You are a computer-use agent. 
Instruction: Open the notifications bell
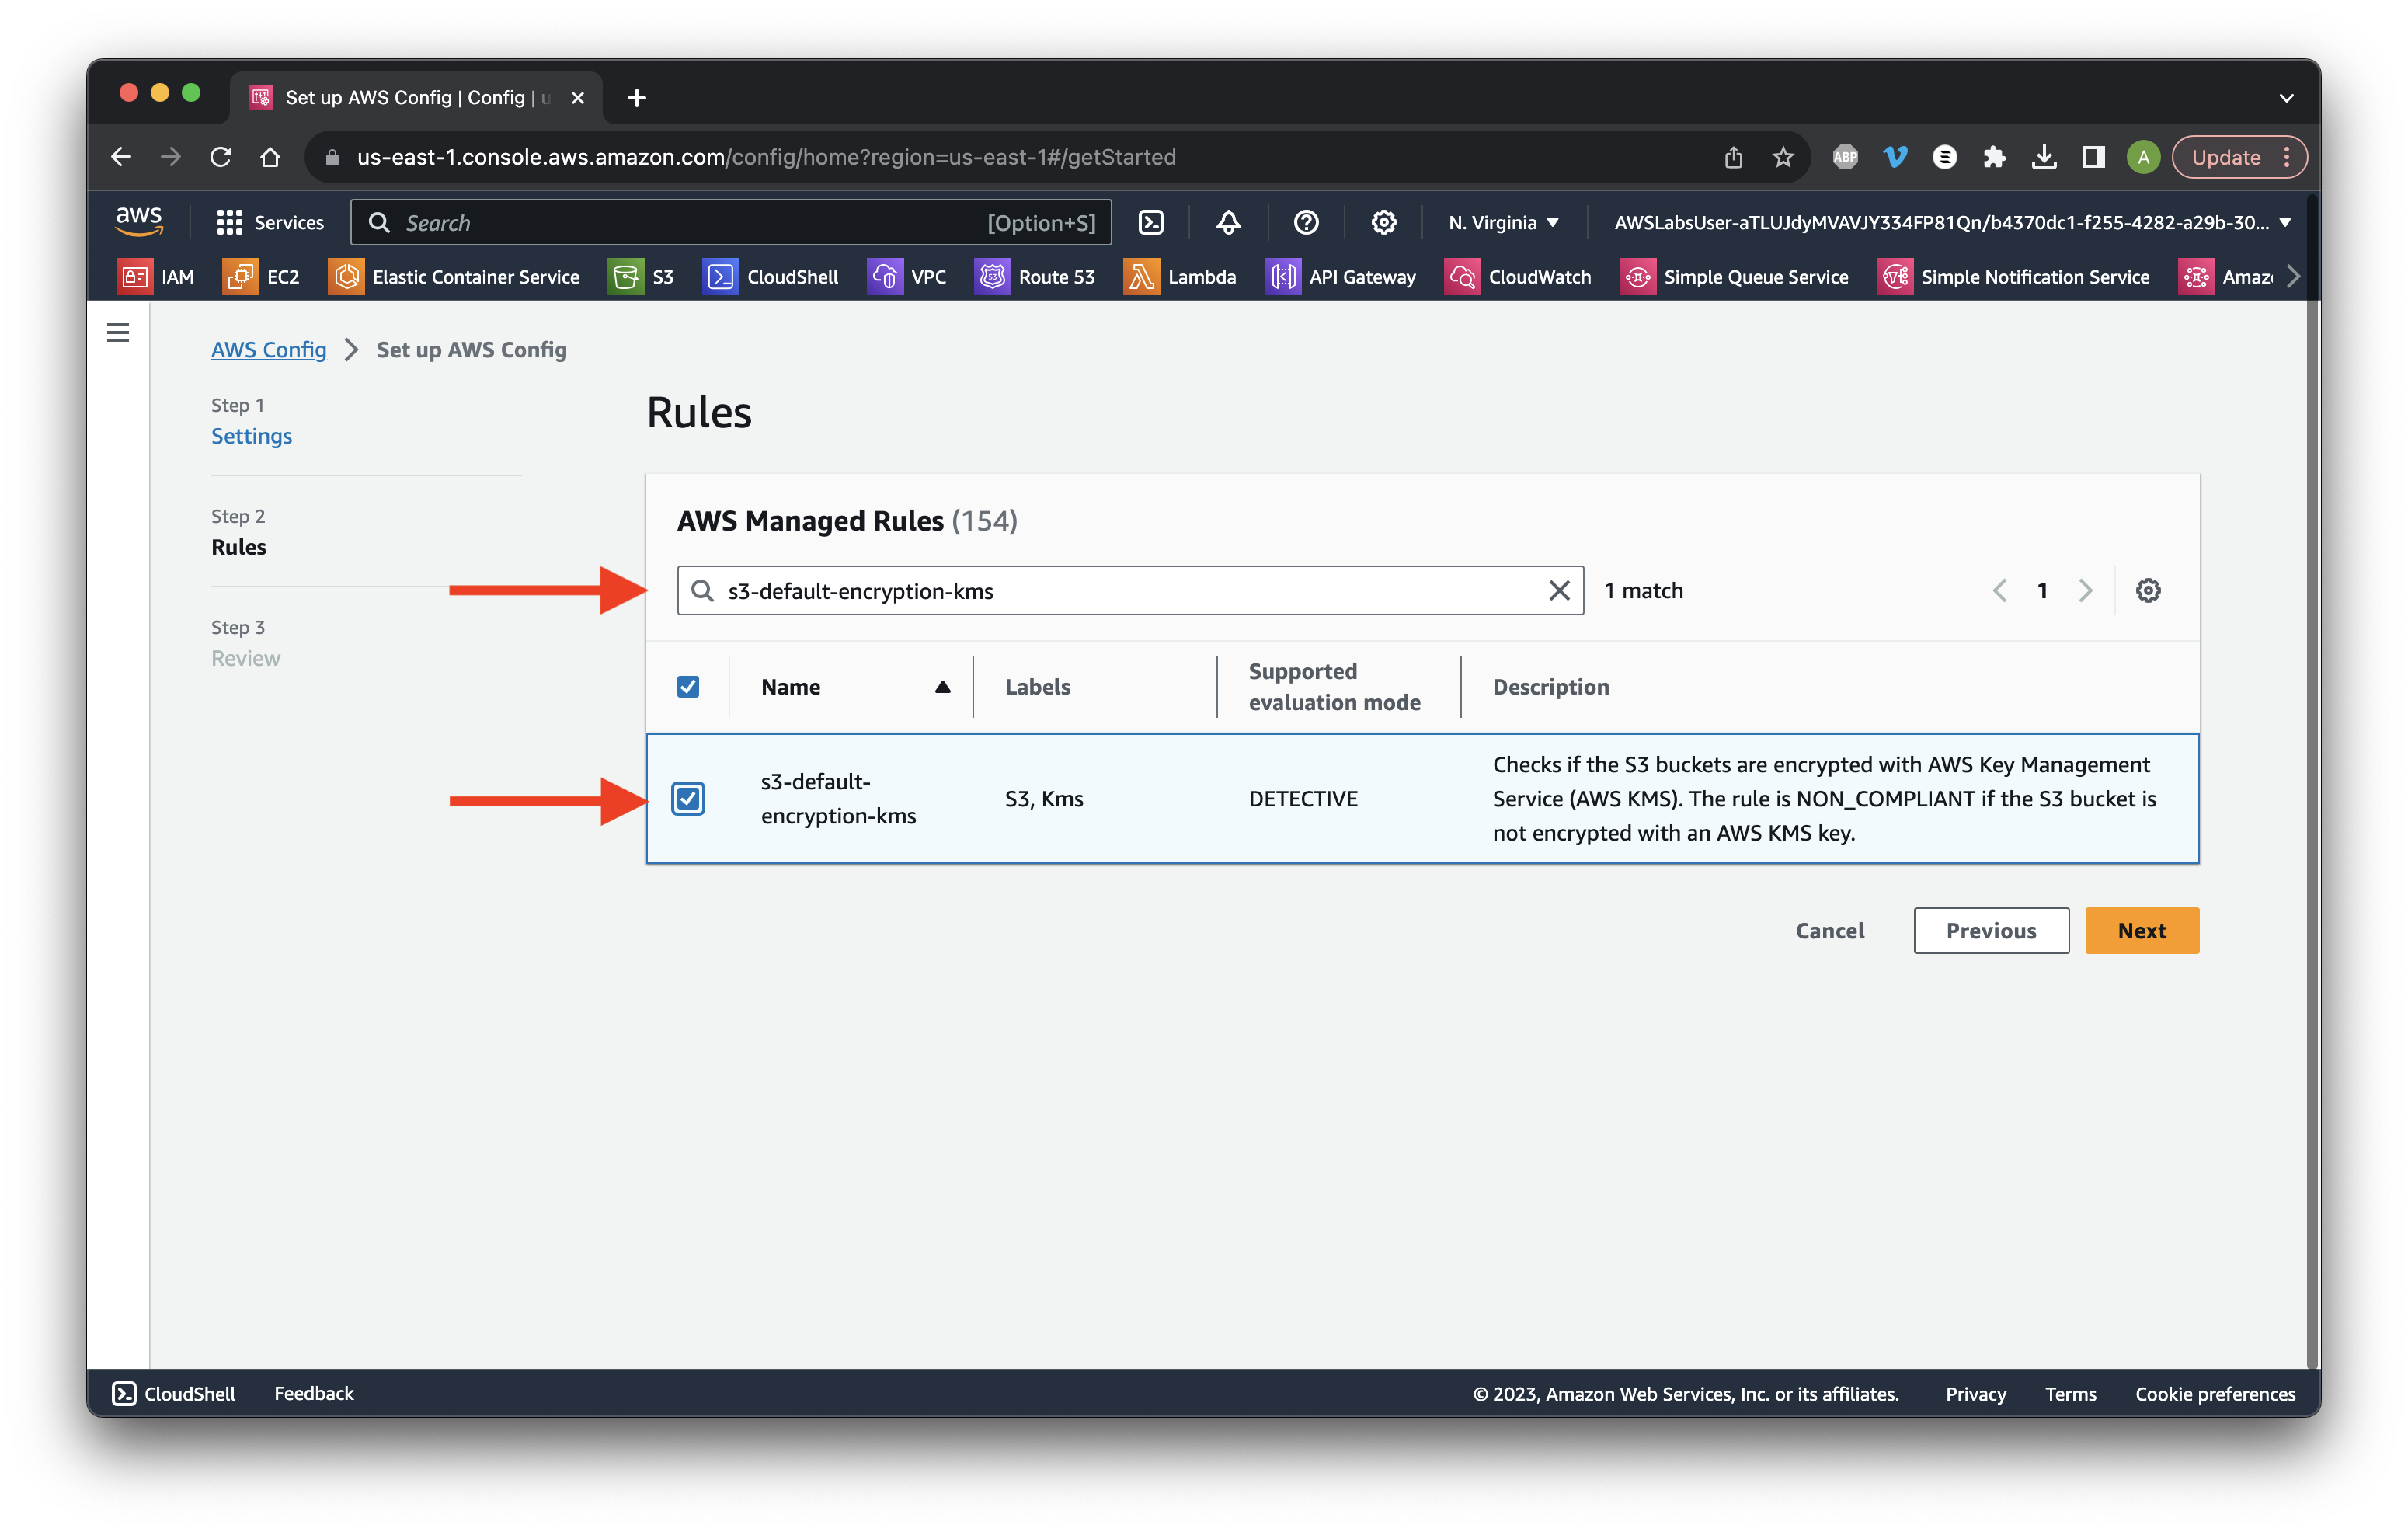click(x=1228, y=222)
